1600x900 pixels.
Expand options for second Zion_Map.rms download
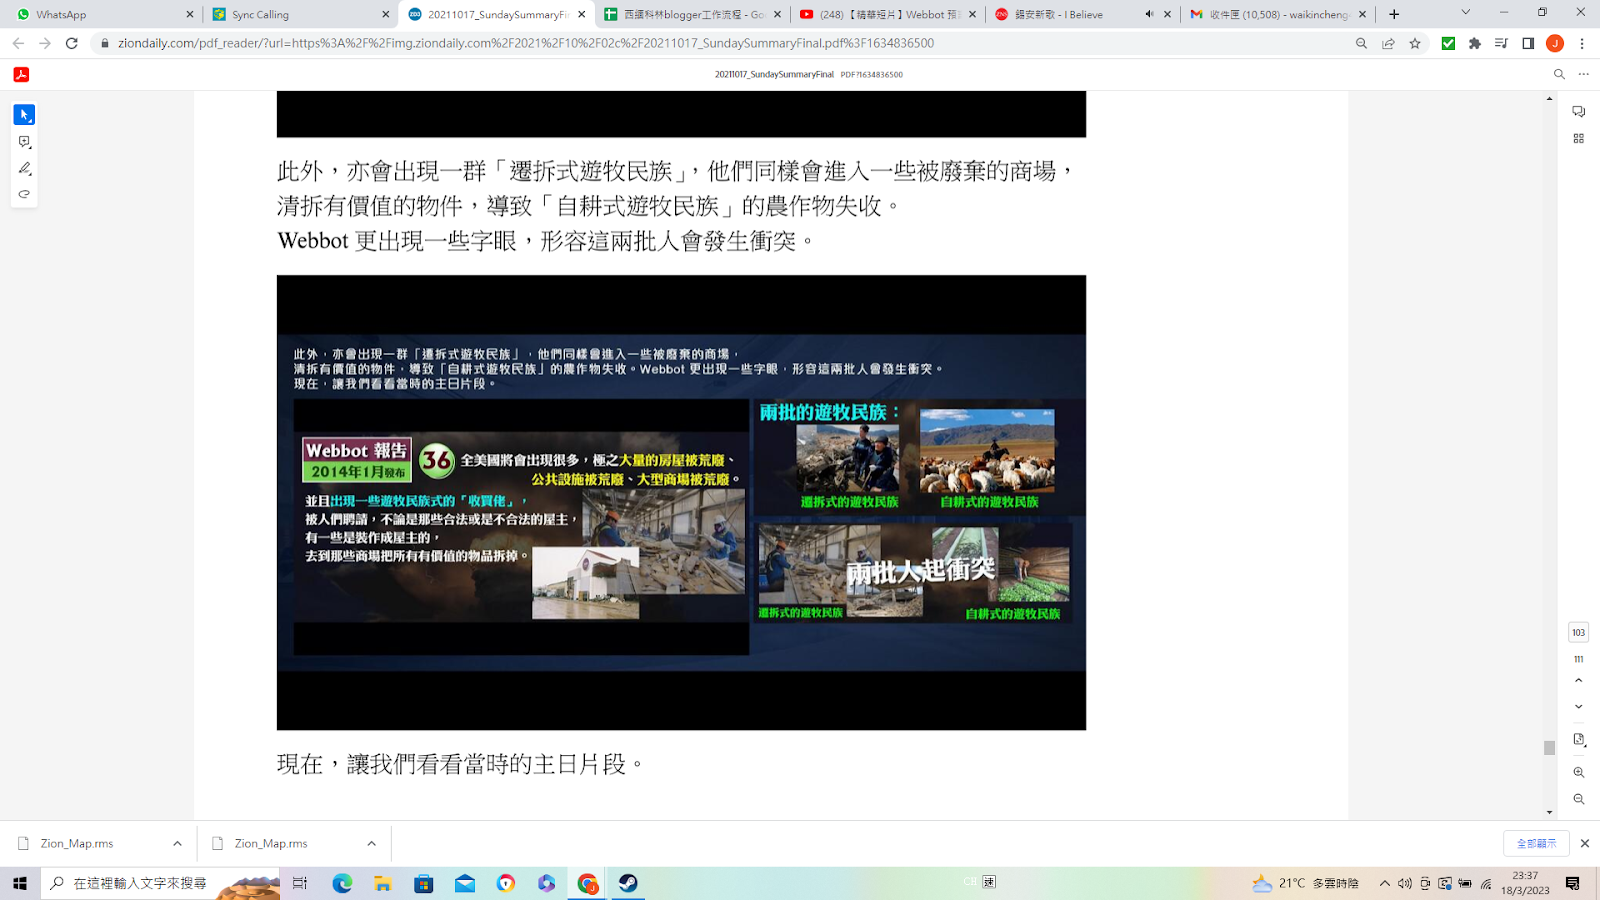point(371,843)
